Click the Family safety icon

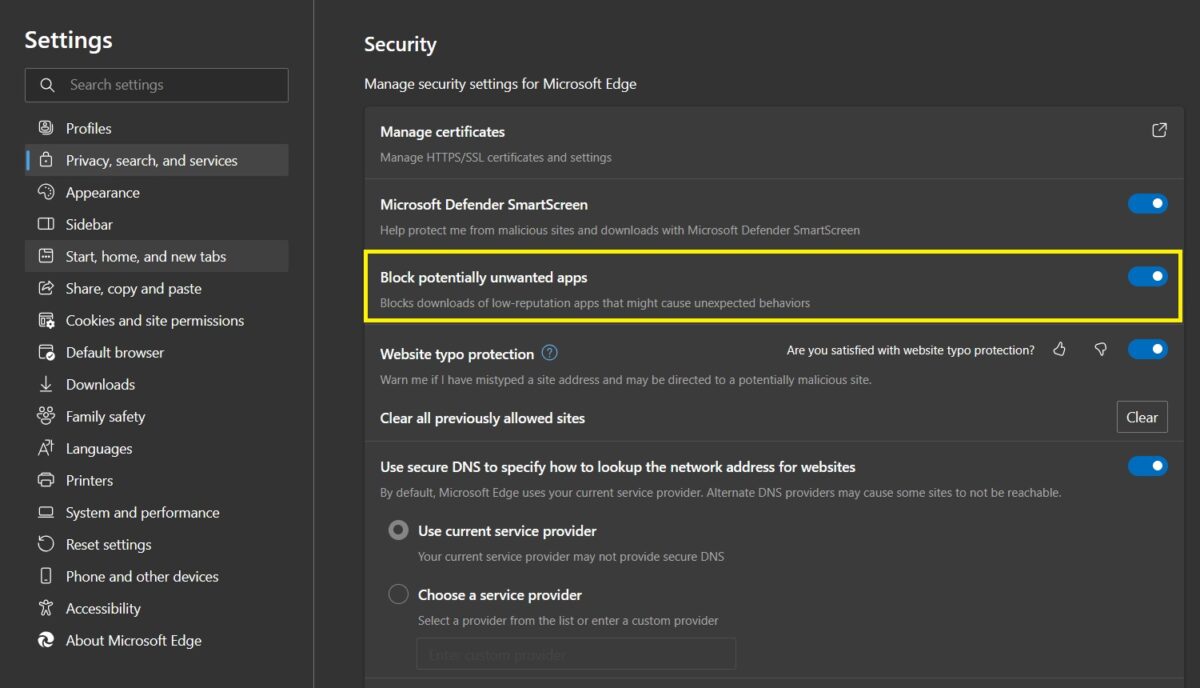click(x=46, y=416)
